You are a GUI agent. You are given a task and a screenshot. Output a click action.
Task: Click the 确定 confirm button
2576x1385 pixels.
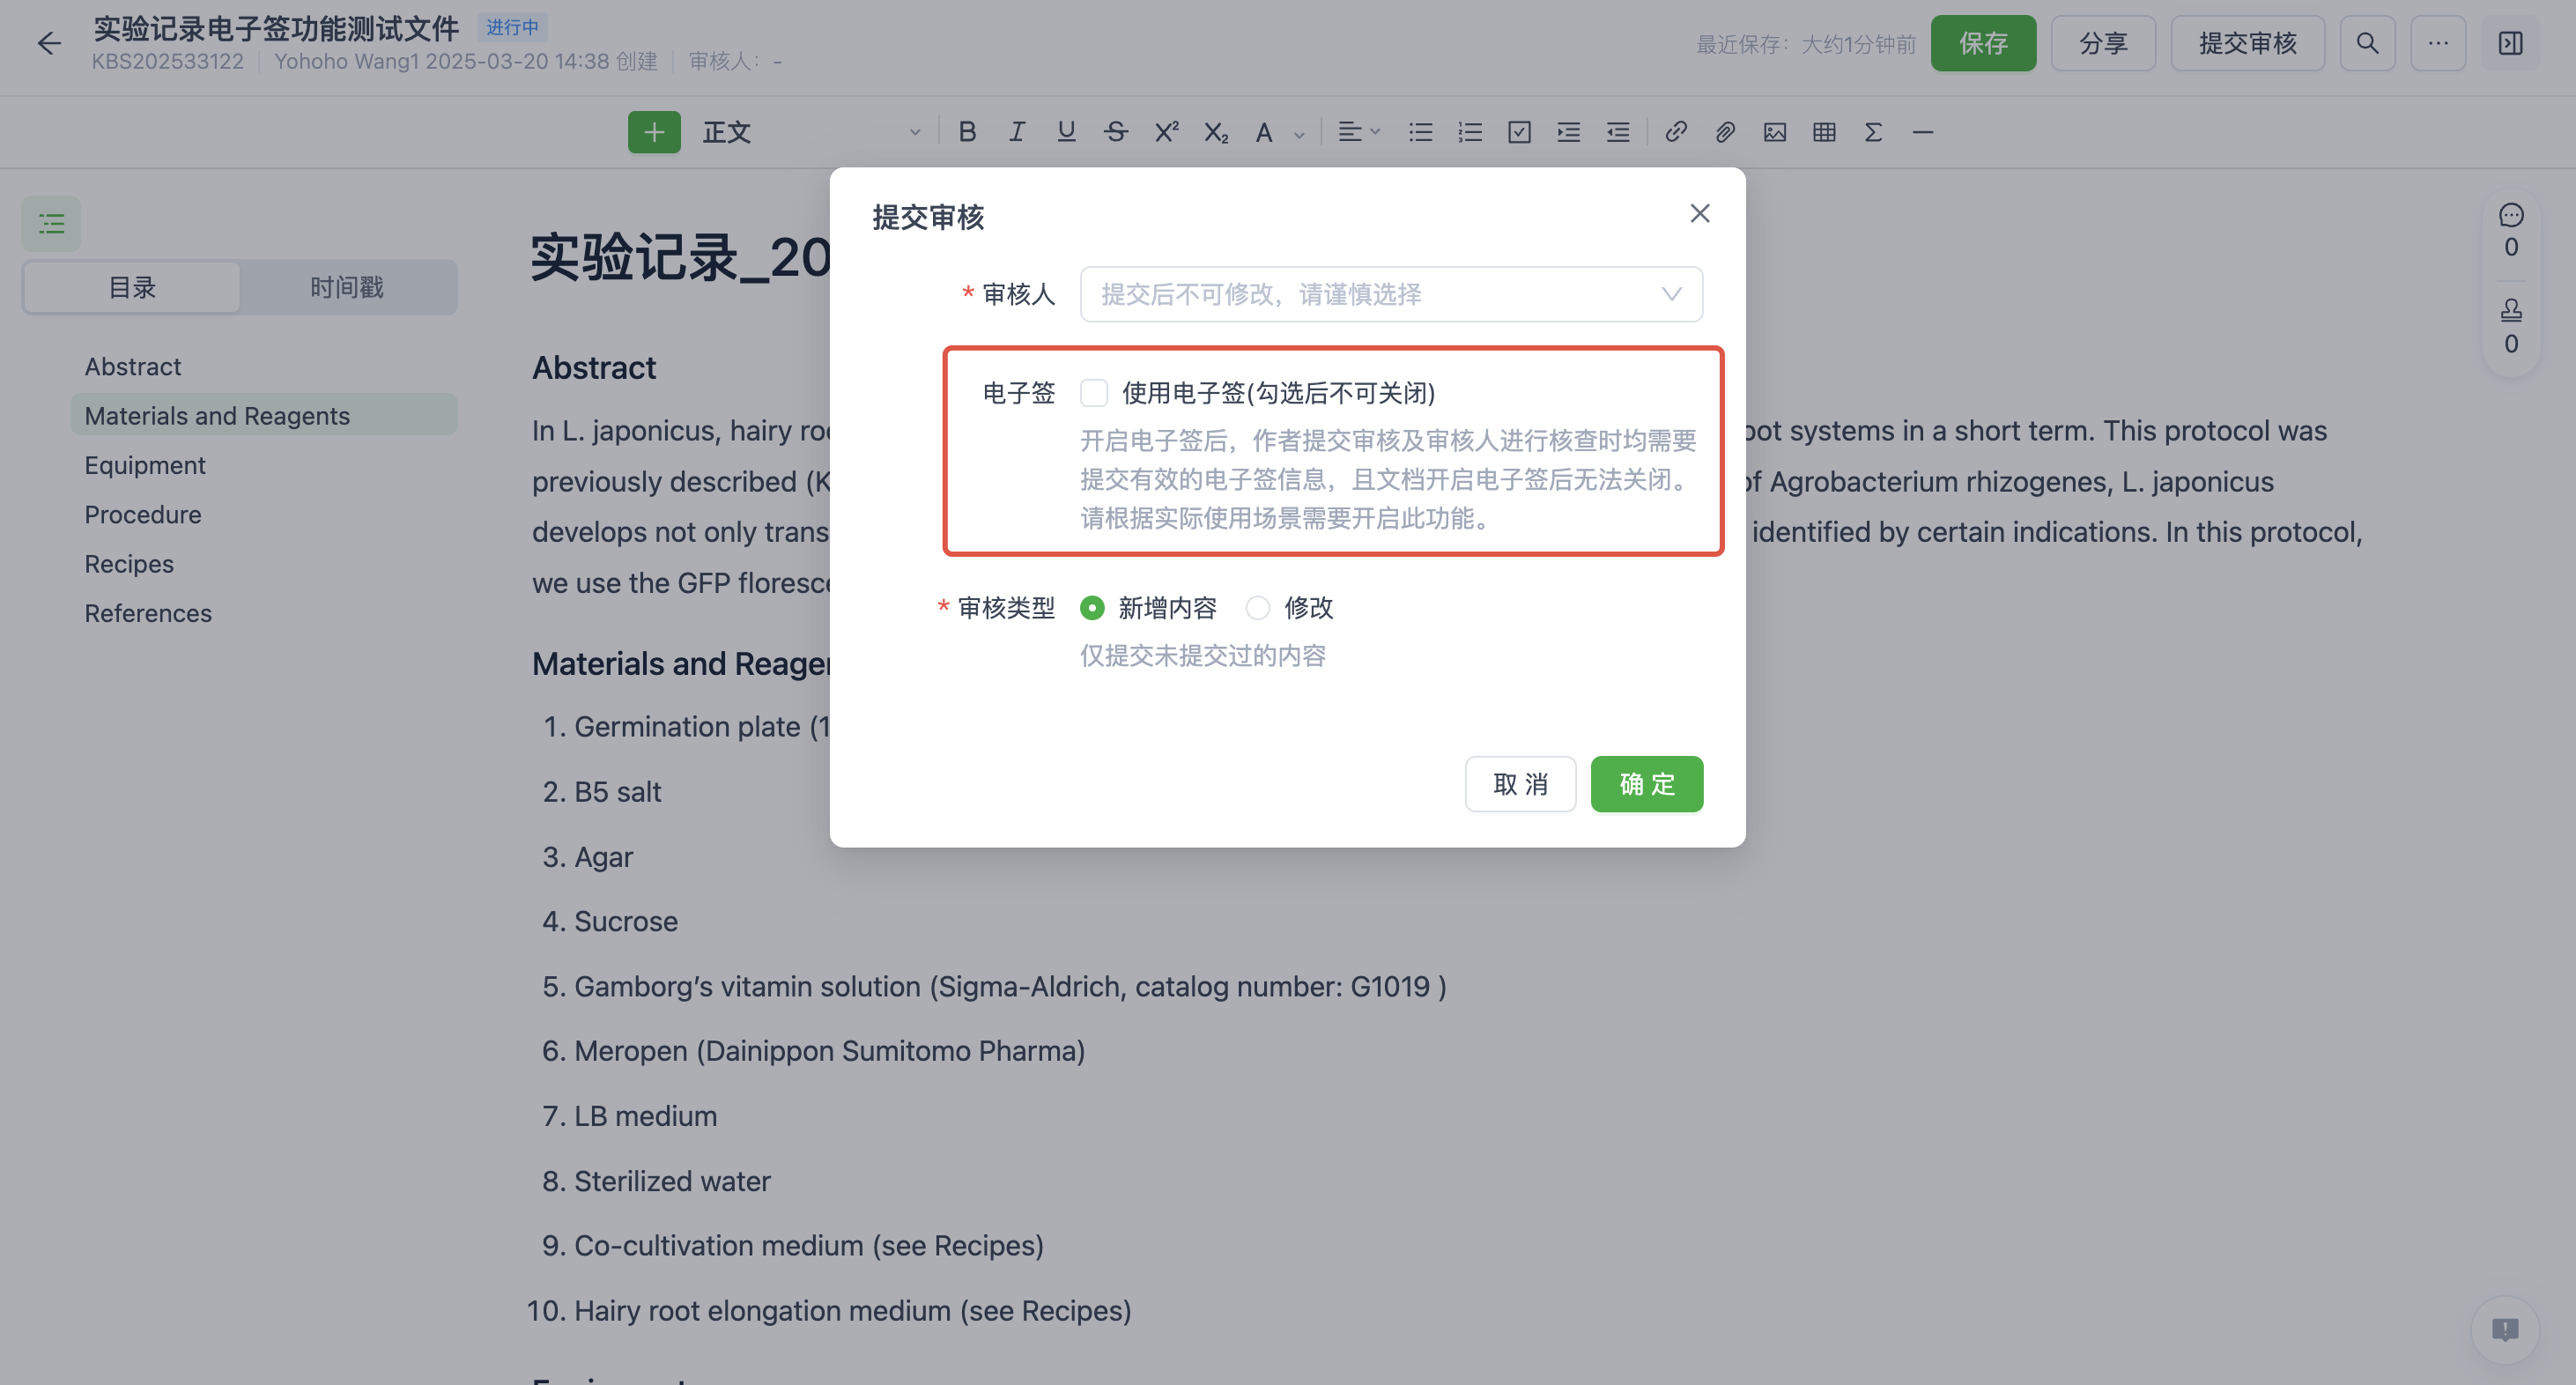point(1646,784)
